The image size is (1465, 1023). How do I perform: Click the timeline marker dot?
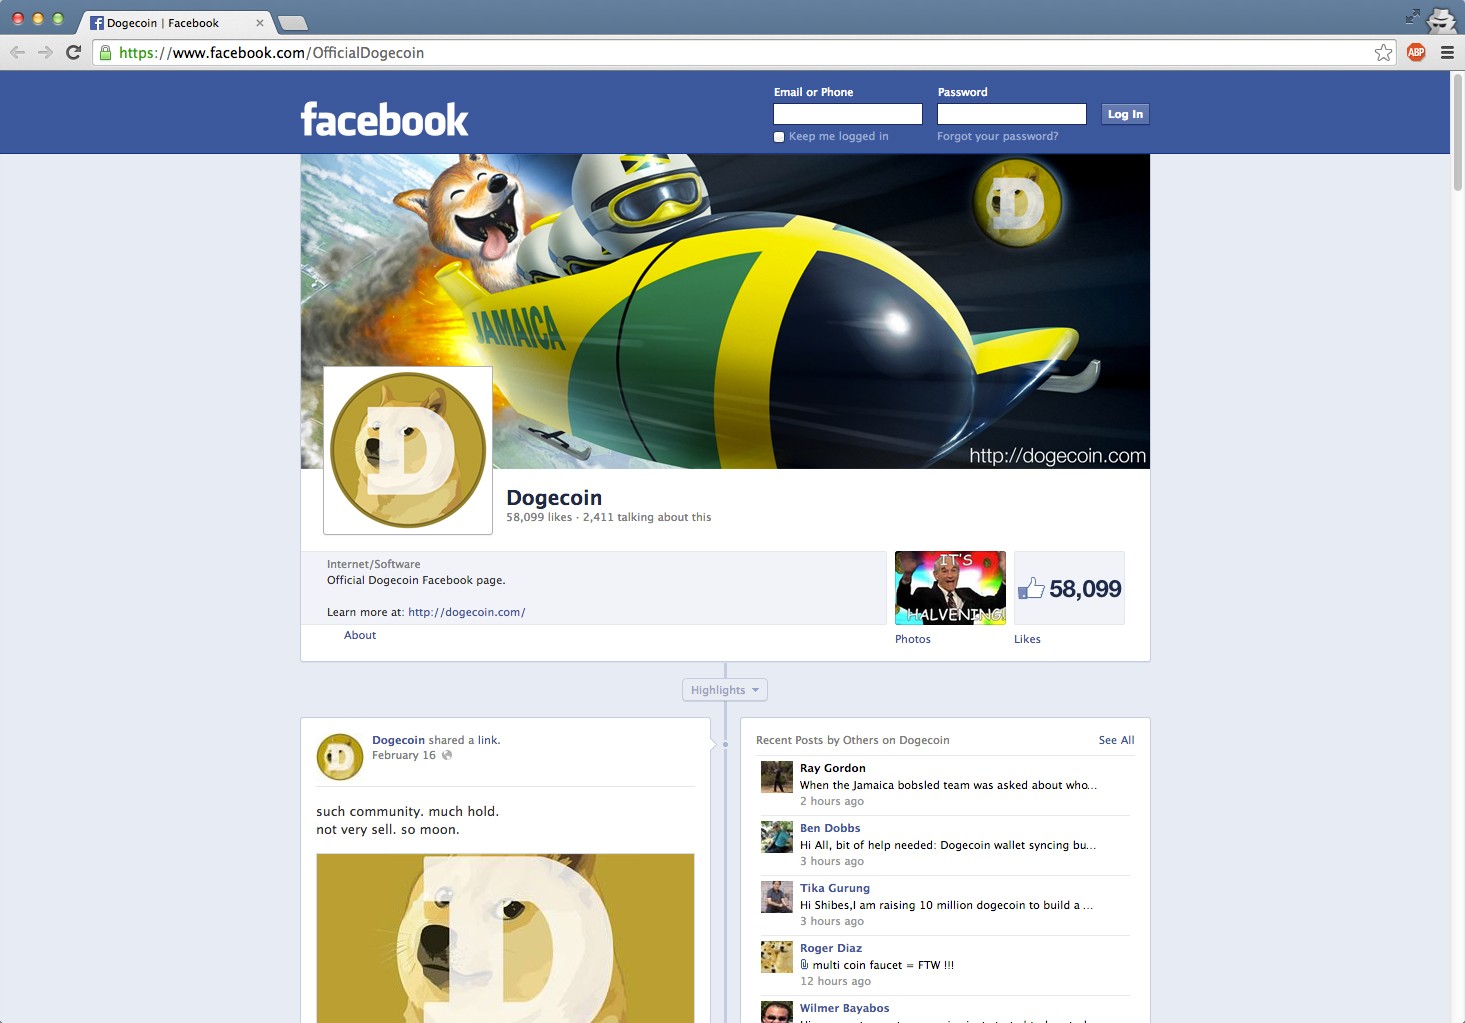pyautogui.click(x=725, y=744)
